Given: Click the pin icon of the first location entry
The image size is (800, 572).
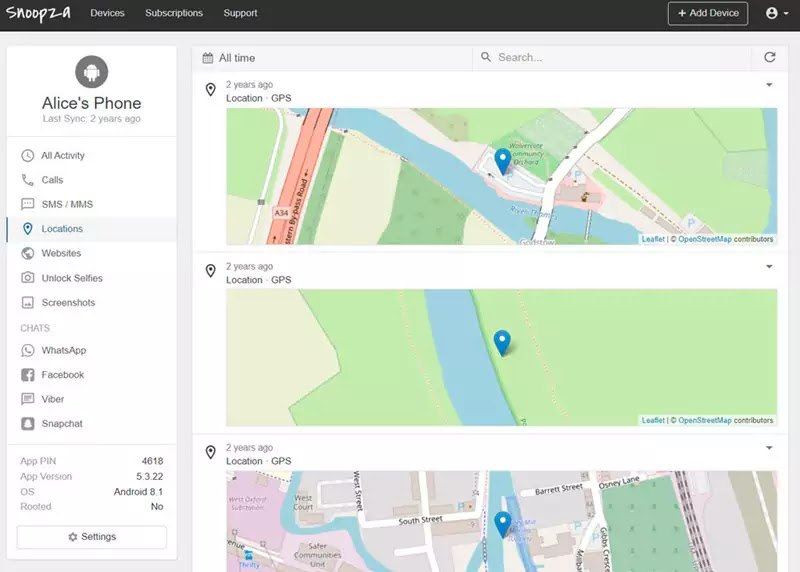Looking at the screenshot, I should click(x=210, y=90).
